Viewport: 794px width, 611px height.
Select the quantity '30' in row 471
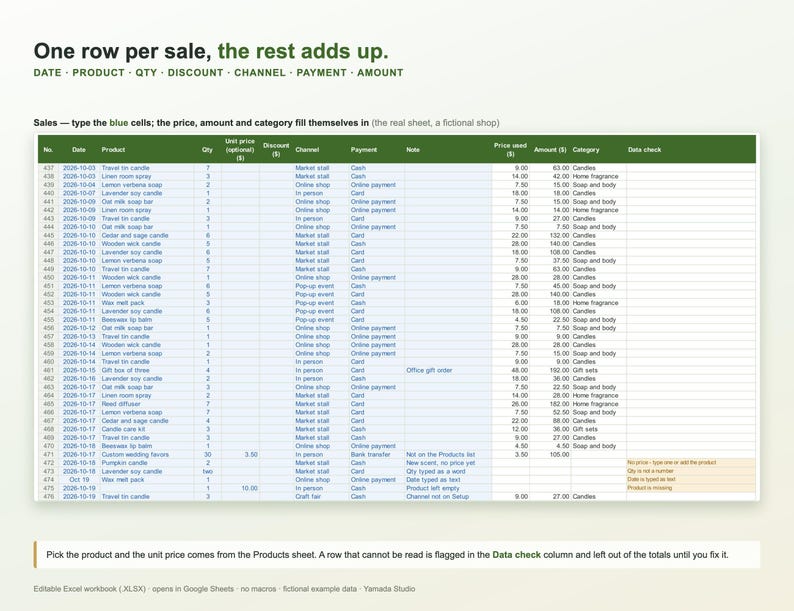pyautogui.click(x=208, y=455)
